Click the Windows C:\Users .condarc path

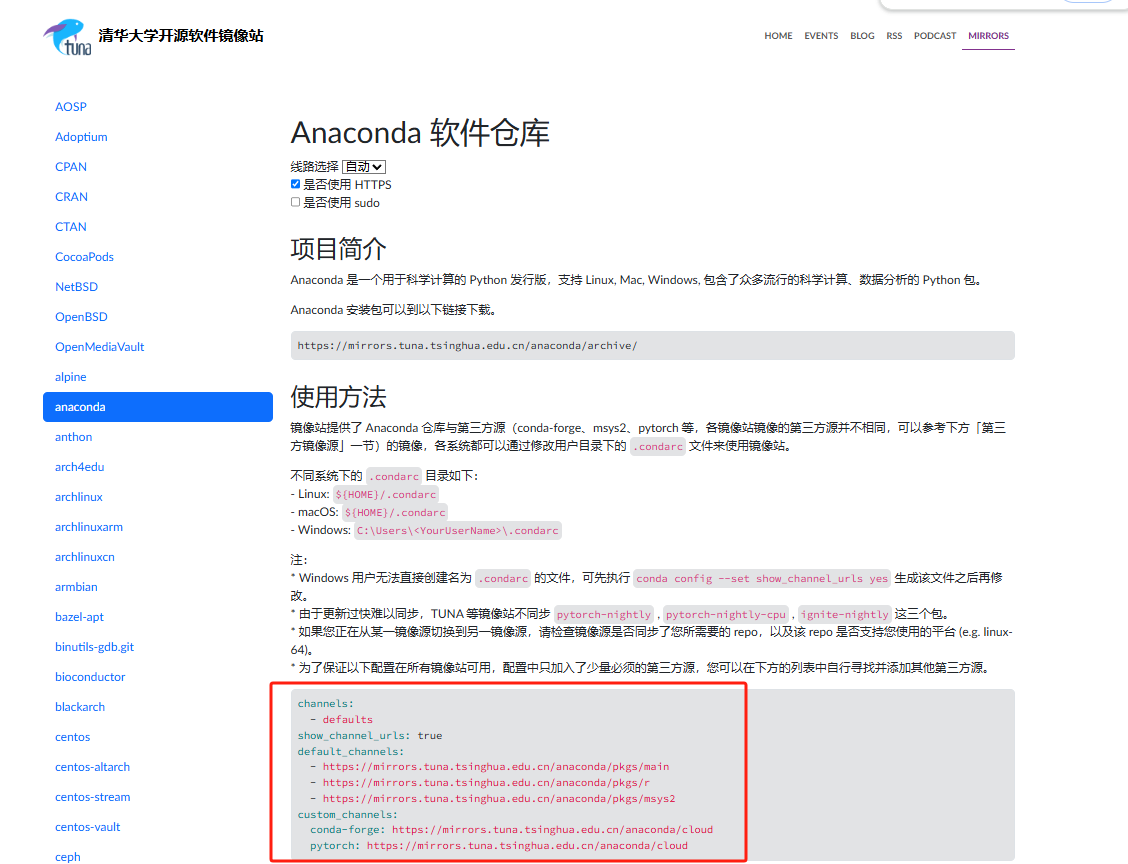click(458, 531)
